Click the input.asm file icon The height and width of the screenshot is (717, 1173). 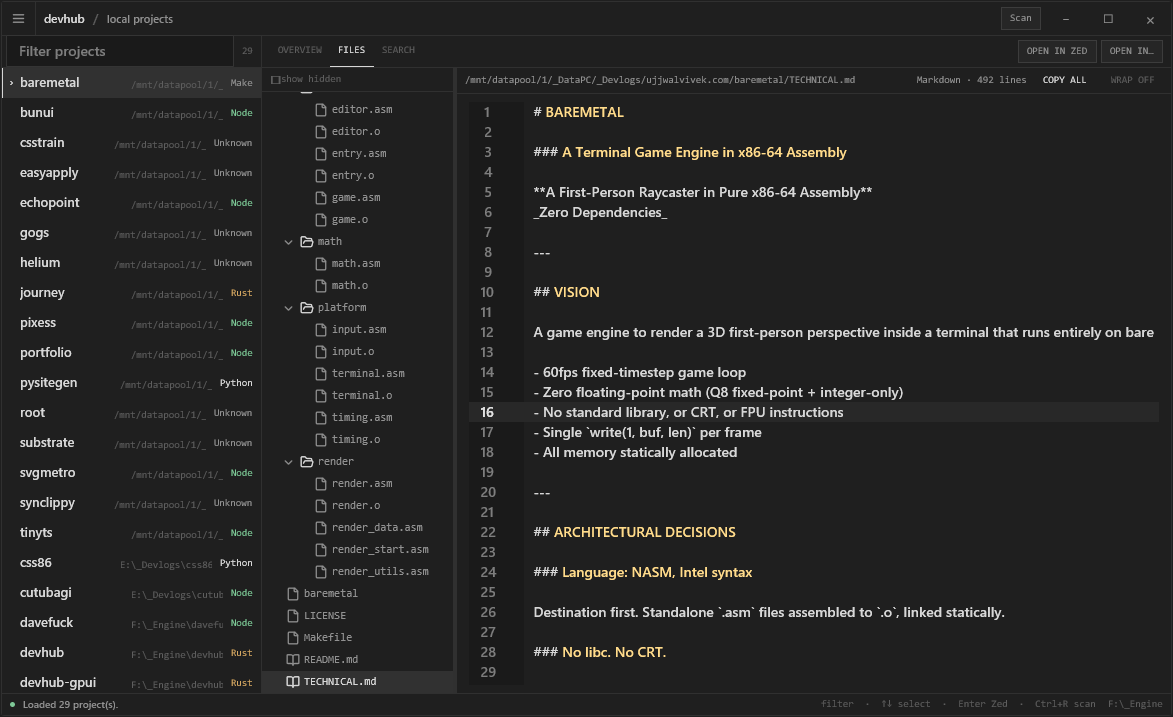coord(321,329)
